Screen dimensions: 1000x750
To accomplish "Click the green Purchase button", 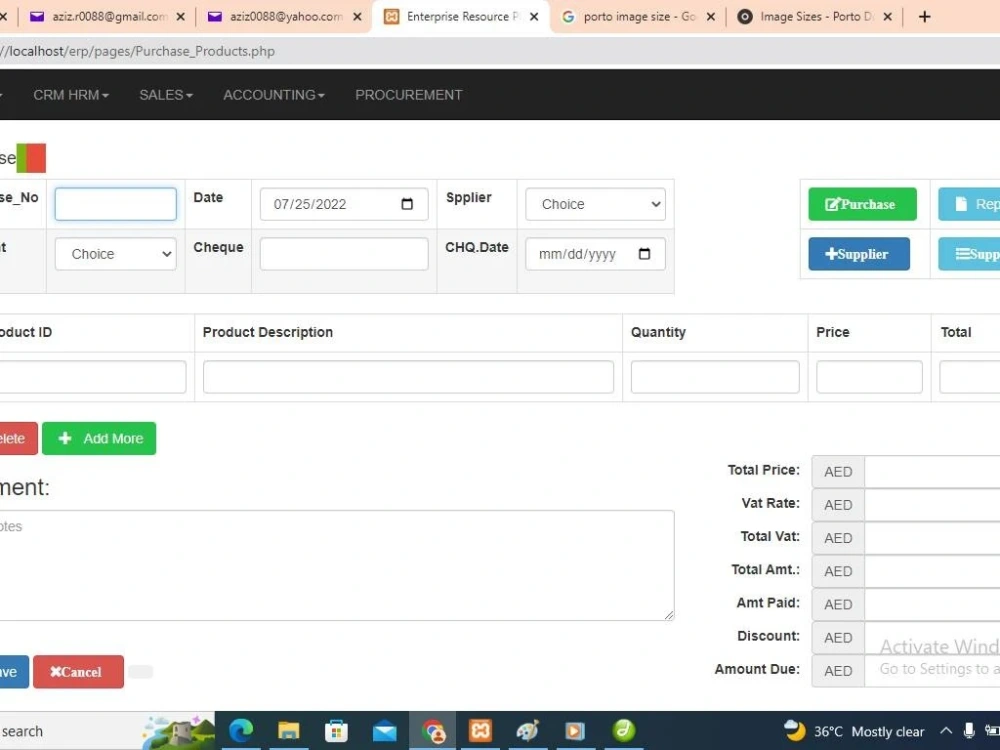I will [x=862, y=204].
